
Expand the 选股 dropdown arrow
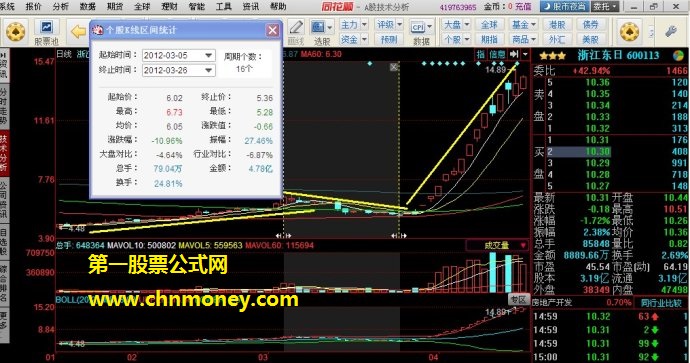click(x=330, y=28)
